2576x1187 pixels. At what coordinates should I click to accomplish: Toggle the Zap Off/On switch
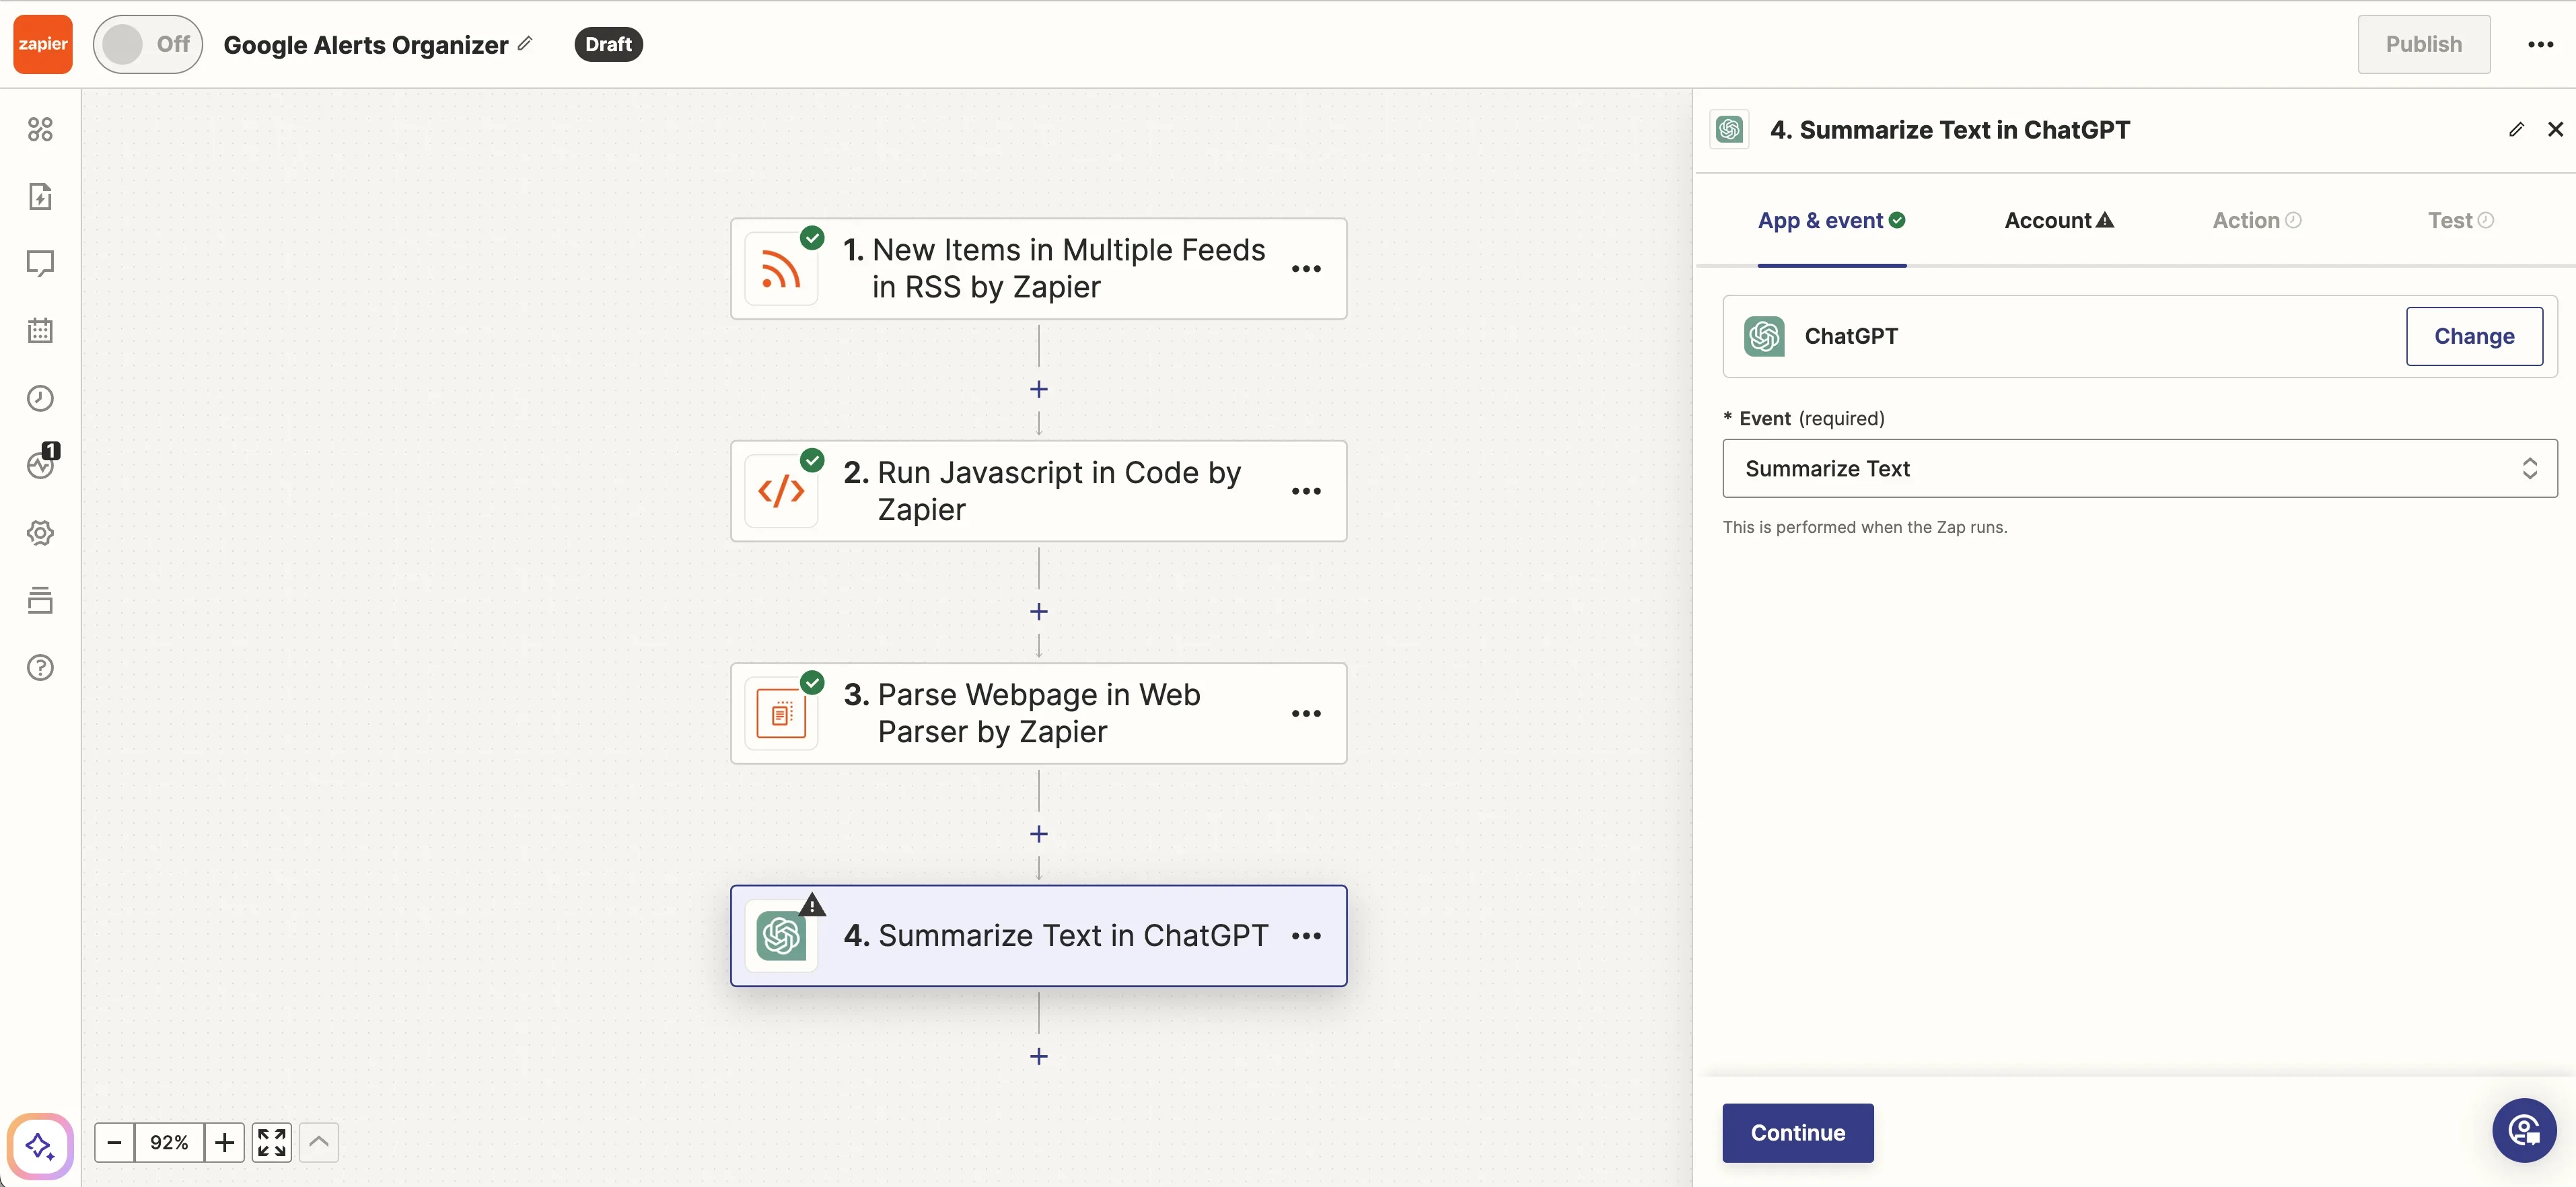tap(147, 44)
